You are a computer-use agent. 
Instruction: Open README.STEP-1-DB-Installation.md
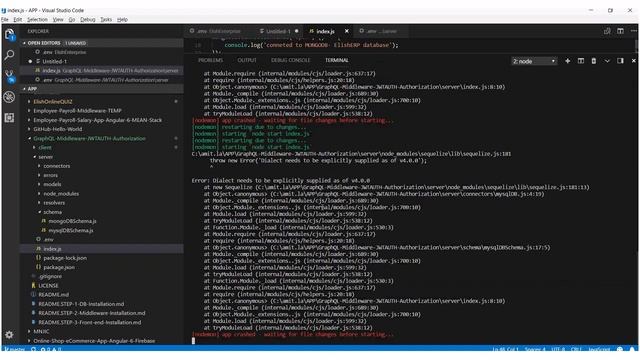pos(81,304)
